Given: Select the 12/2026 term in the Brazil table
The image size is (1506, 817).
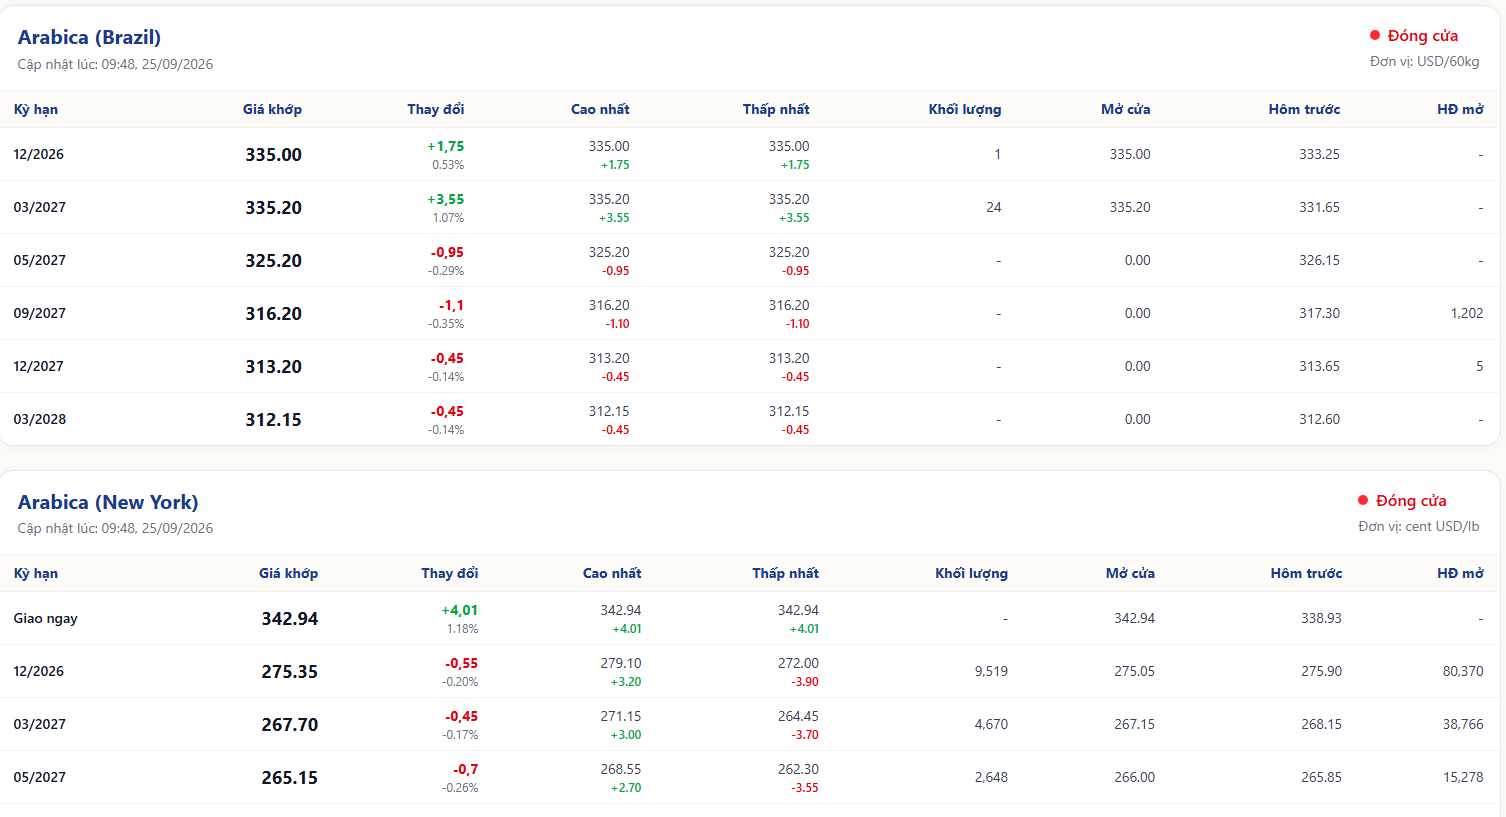Looking at the screenshot, I should (39, 154).
